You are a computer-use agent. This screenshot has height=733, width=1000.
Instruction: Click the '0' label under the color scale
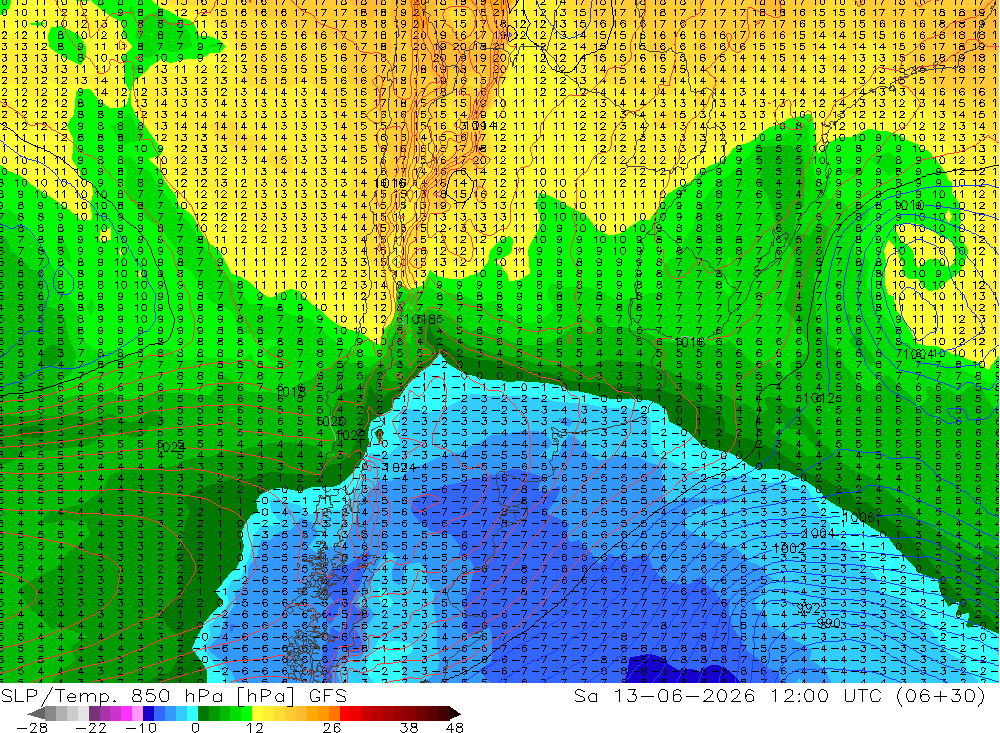195,727
